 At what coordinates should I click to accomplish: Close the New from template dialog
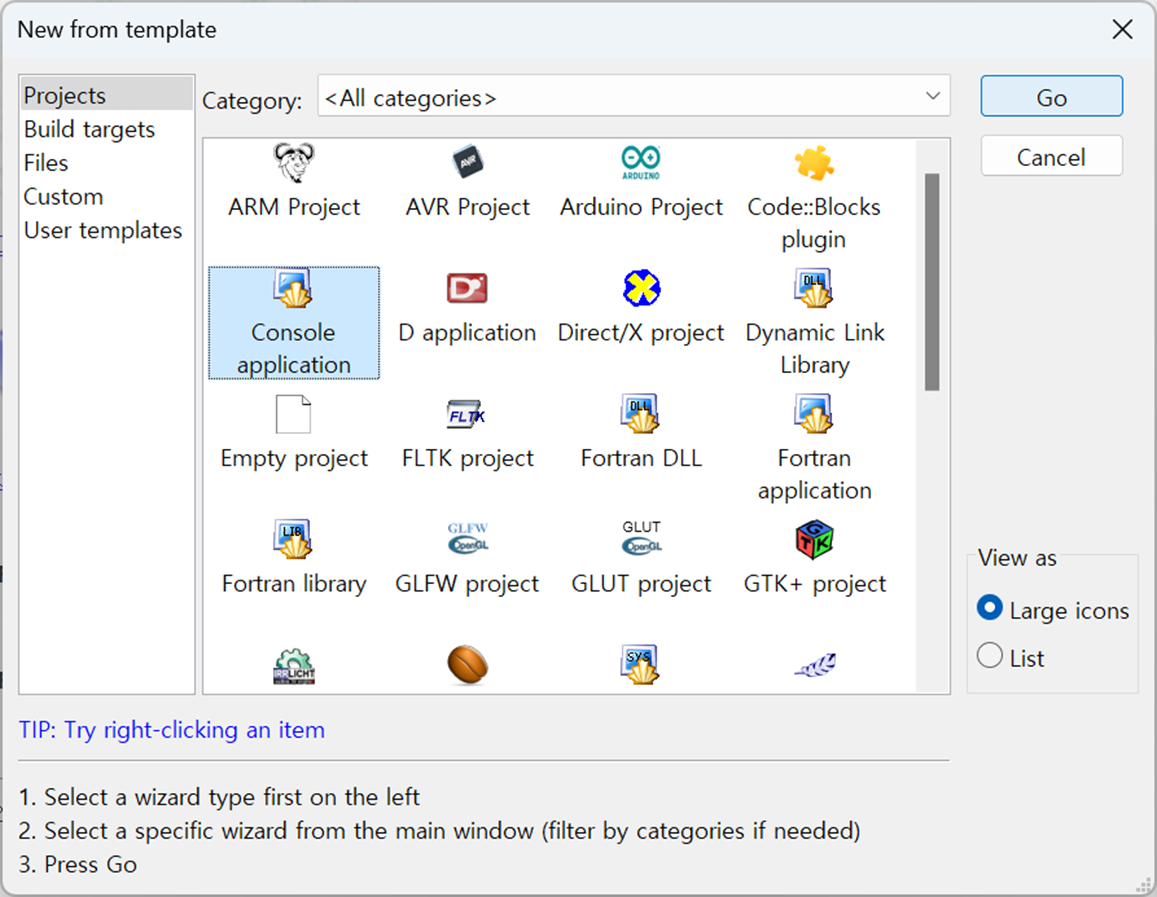coord(1122,30)
